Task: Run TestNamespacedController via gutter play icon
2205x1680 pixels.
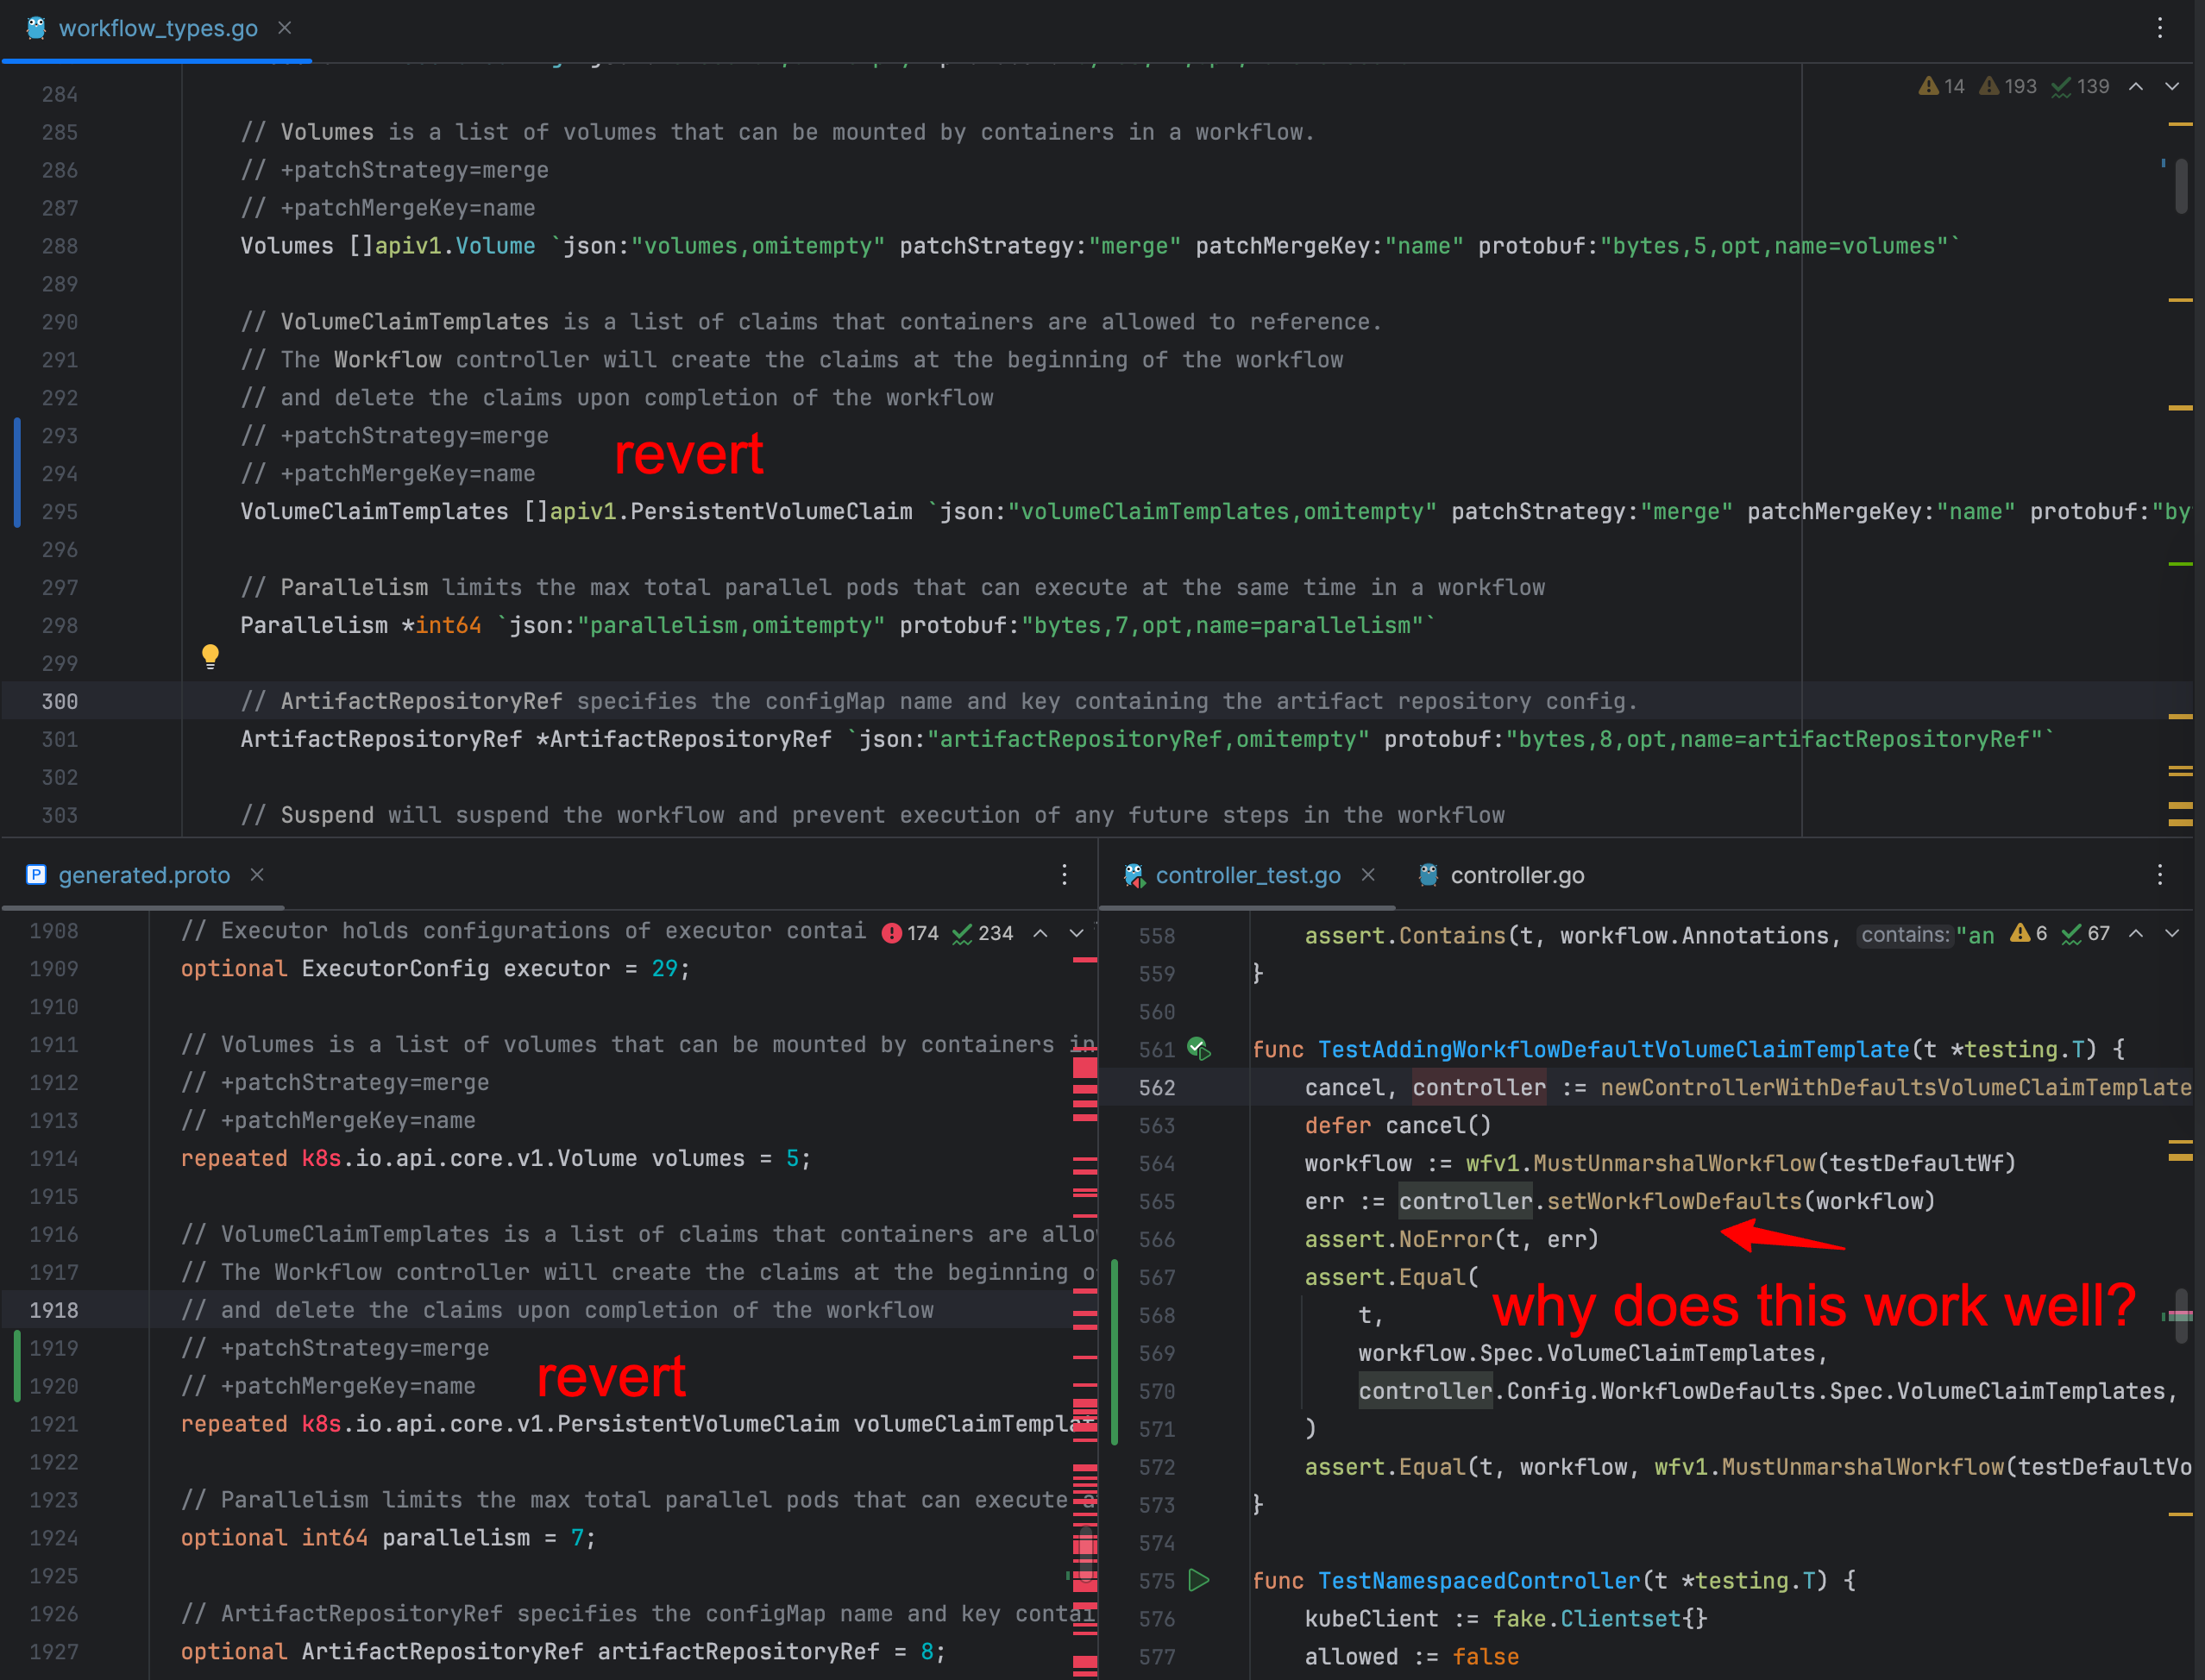Action: point(1199,1580)
